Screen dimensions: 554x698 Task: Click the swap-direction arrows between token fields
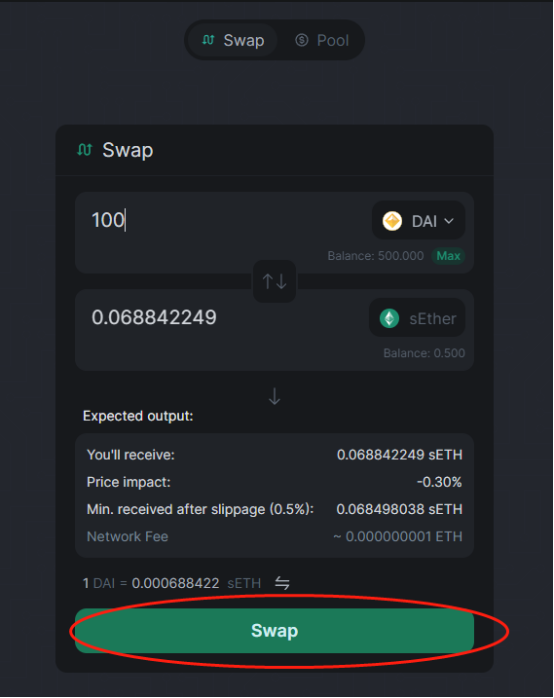coord(275,281)
